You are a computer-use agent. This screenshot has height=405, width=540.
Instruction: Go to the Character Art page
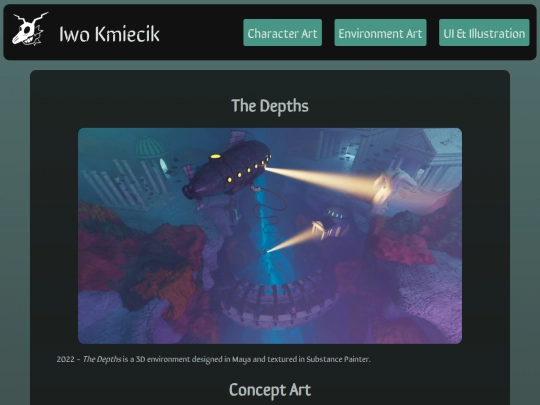pos(282,33)
